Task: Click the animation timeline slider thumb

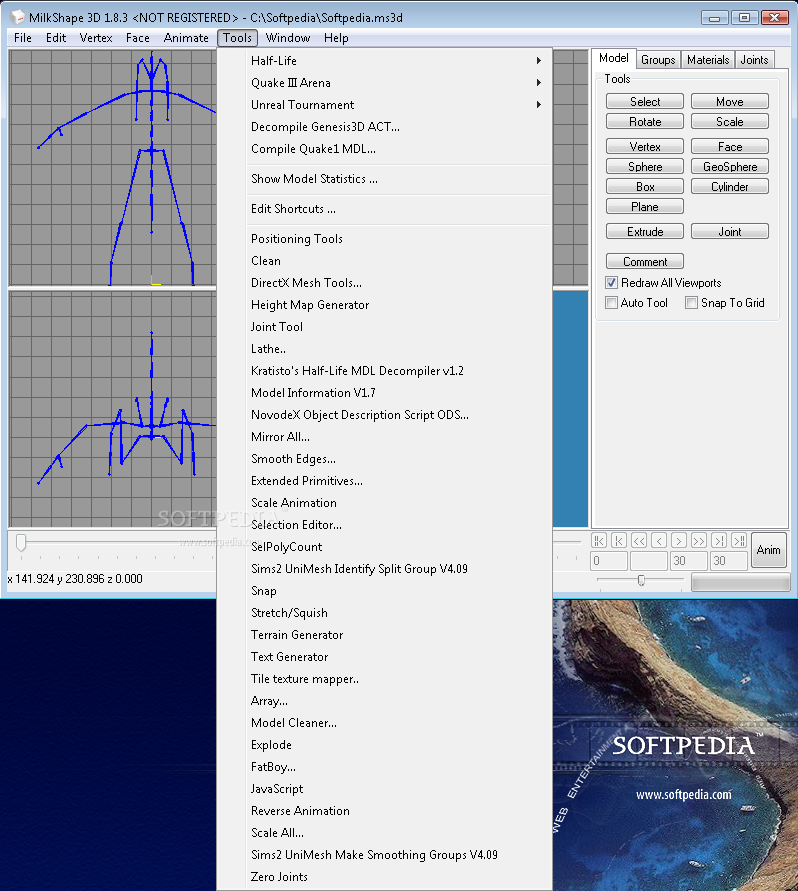Action: [x=21, y=542]
